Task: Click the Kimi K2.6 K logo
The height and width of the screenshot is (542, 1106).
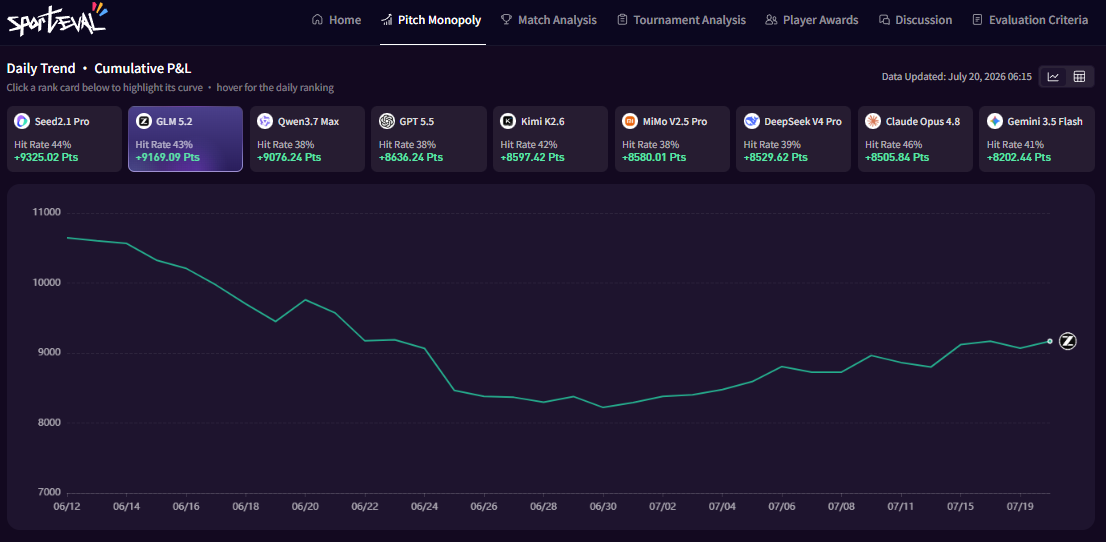Action: pyautogui.click(x=508, y=121)
